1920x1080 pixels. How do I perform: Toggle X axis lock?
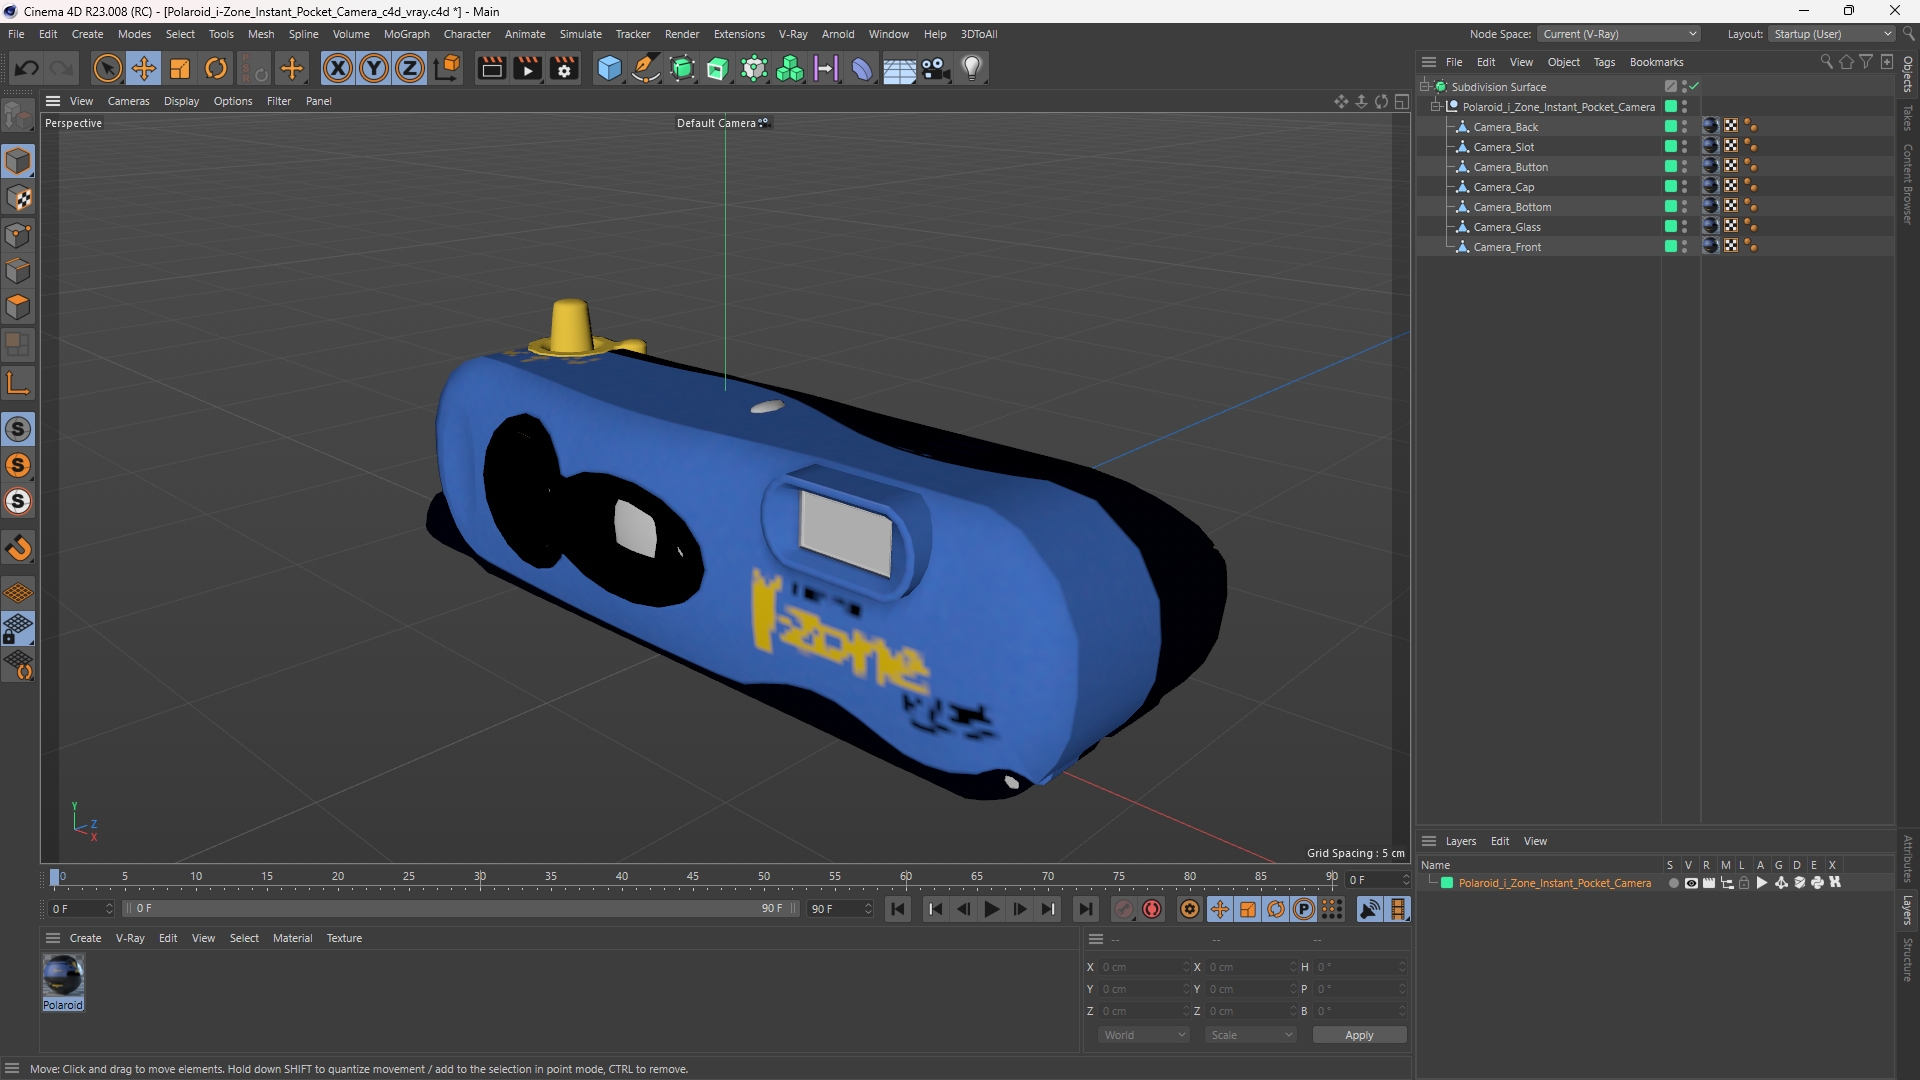[x=338, y=68]
